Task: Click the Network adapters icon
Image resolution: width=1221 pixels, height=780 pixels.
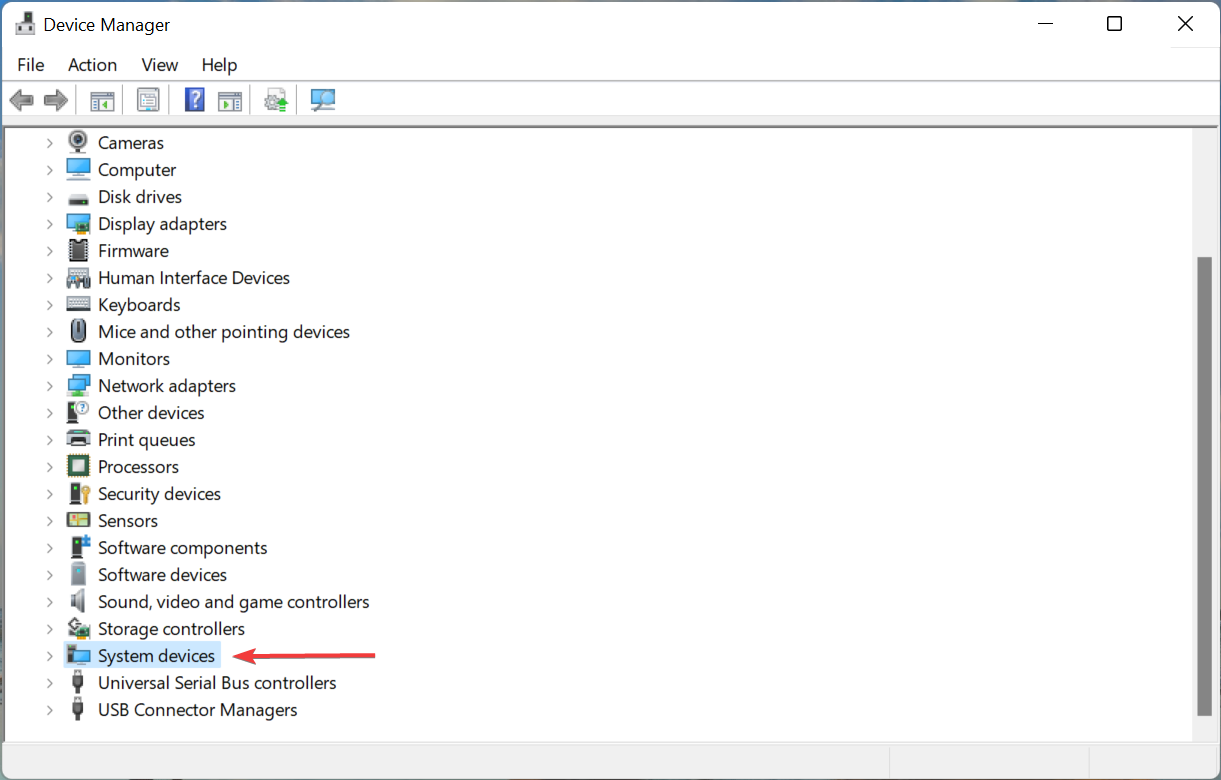Action: (x=78, y=385)
